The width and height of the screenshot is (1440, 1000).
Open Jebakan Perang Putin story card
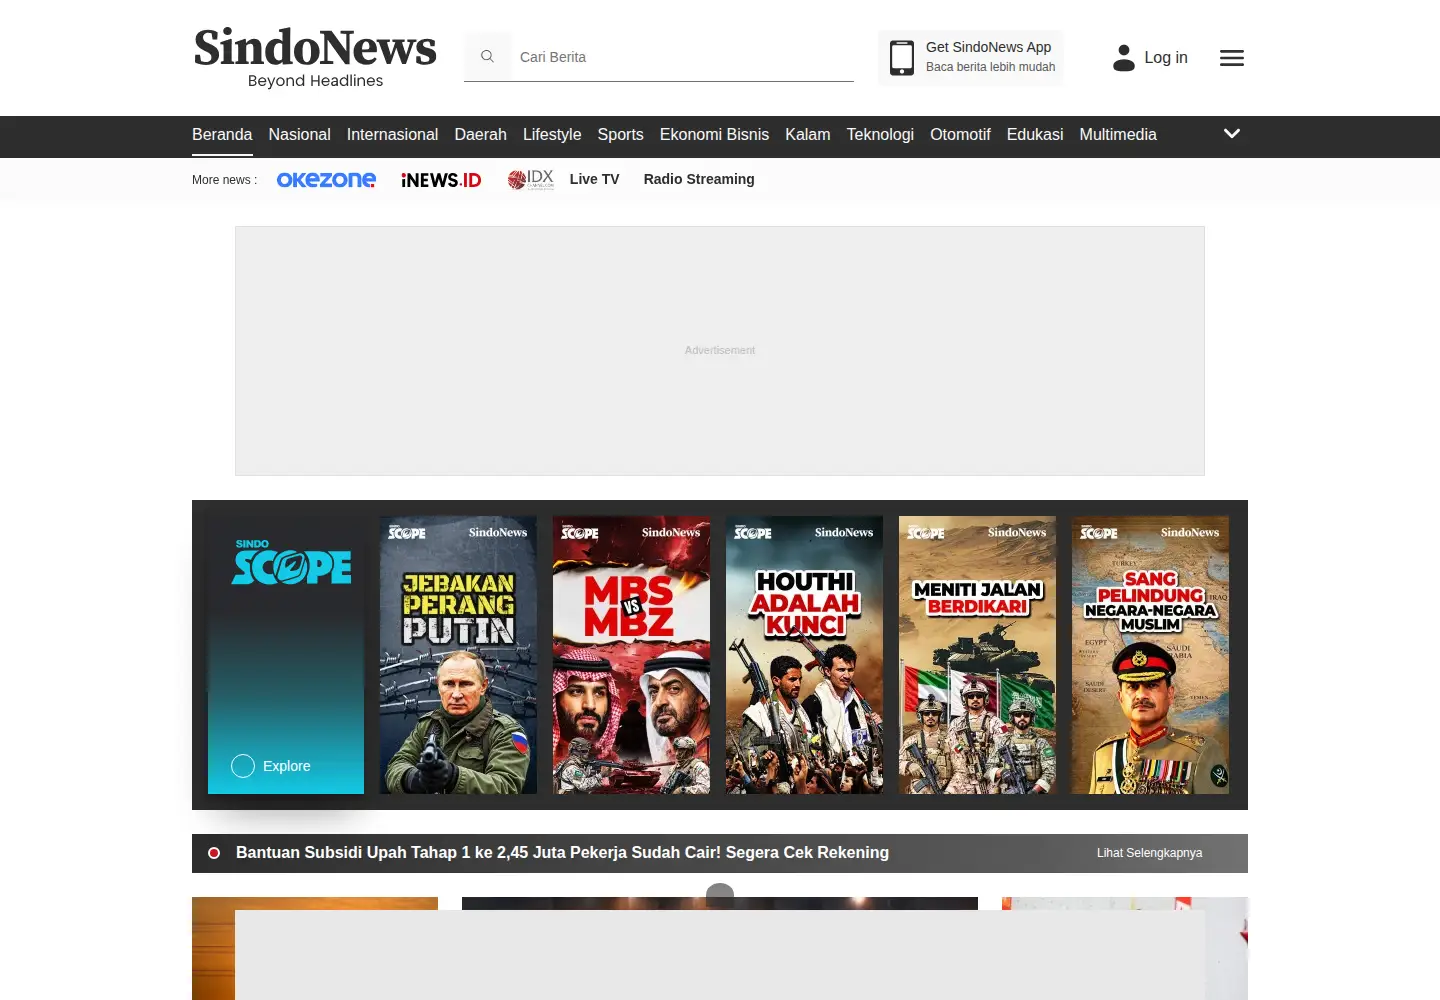pyautogui.click(x=458, y=655)
